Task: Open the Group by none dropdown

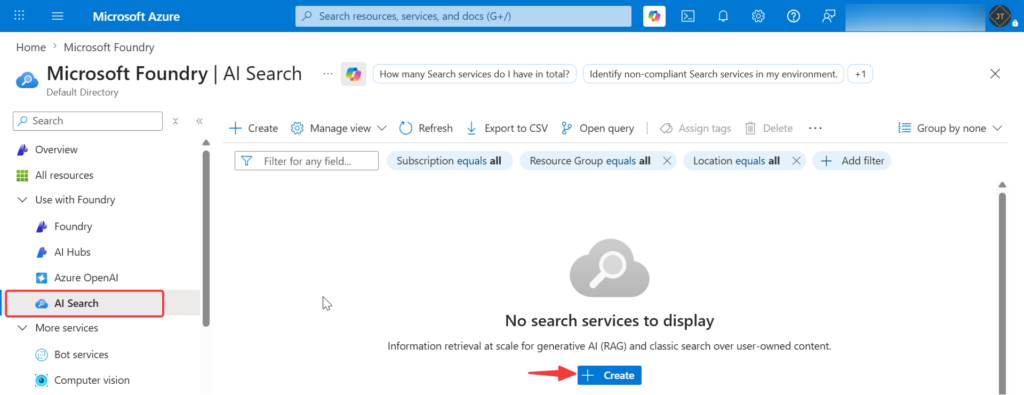Action: (x=950, y=128)
